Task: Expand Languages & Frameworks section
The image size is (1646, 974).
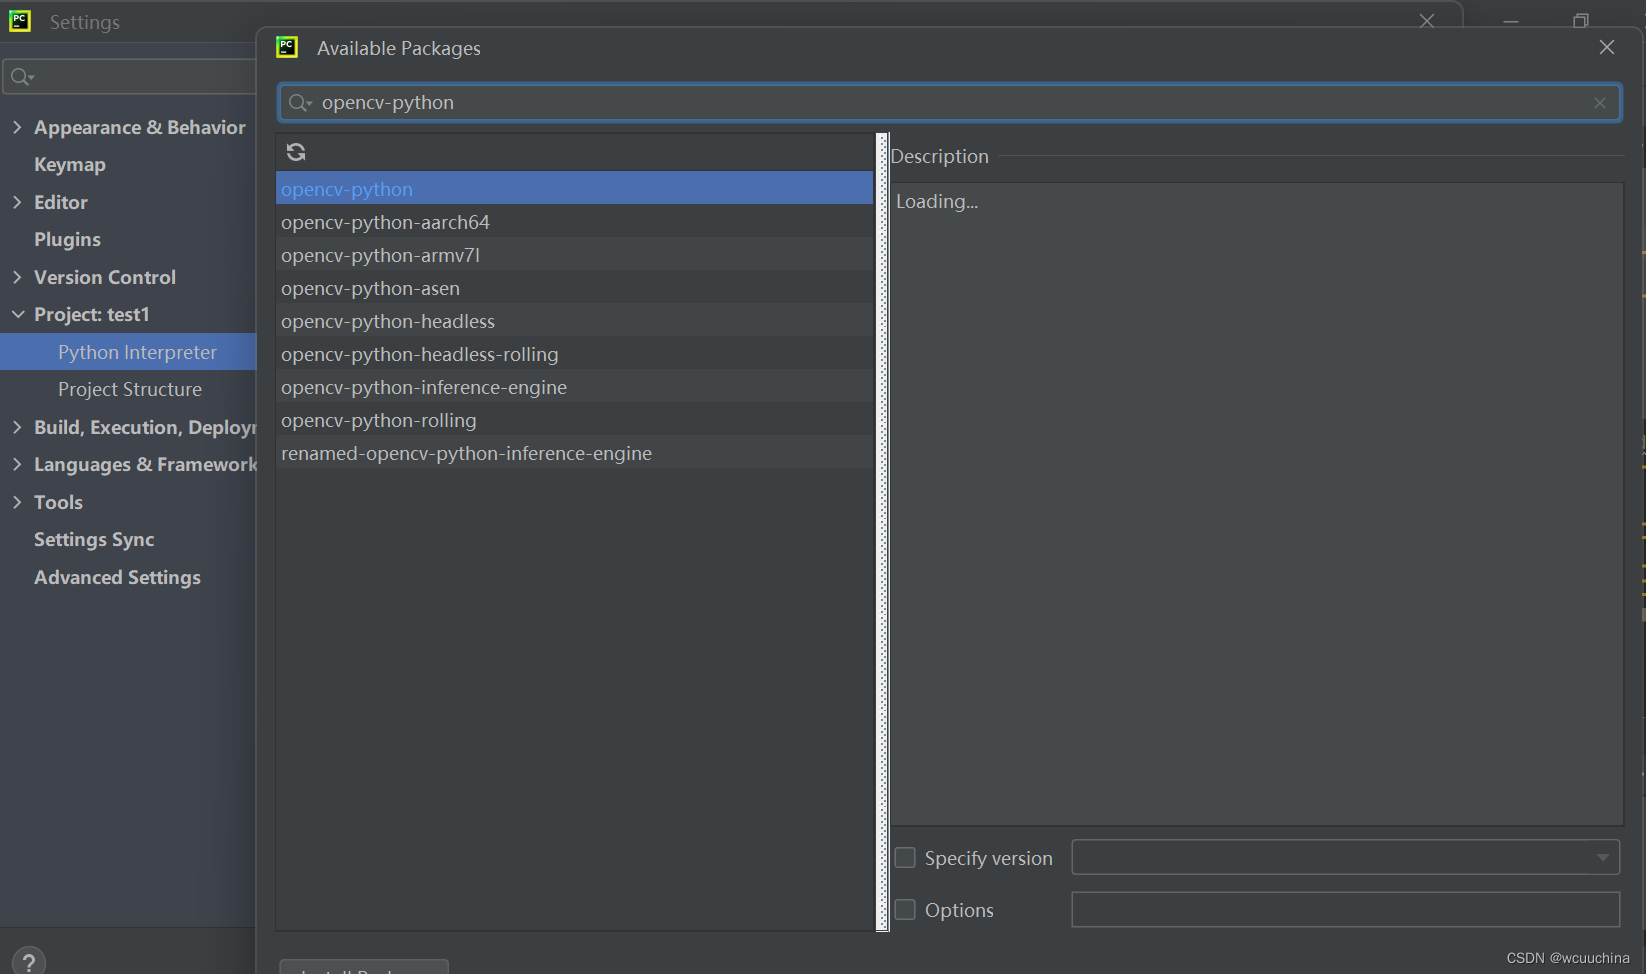Action: [x=17, y=464]
